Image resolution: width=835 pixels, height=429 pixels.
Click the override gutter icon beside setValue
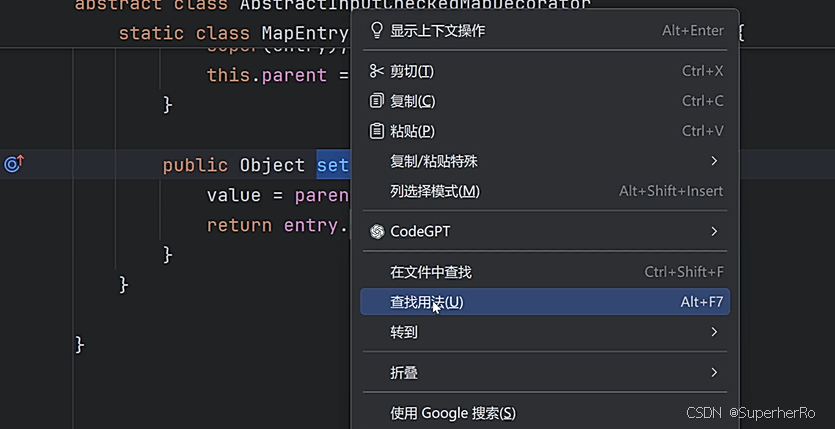(x=13, y=164)
